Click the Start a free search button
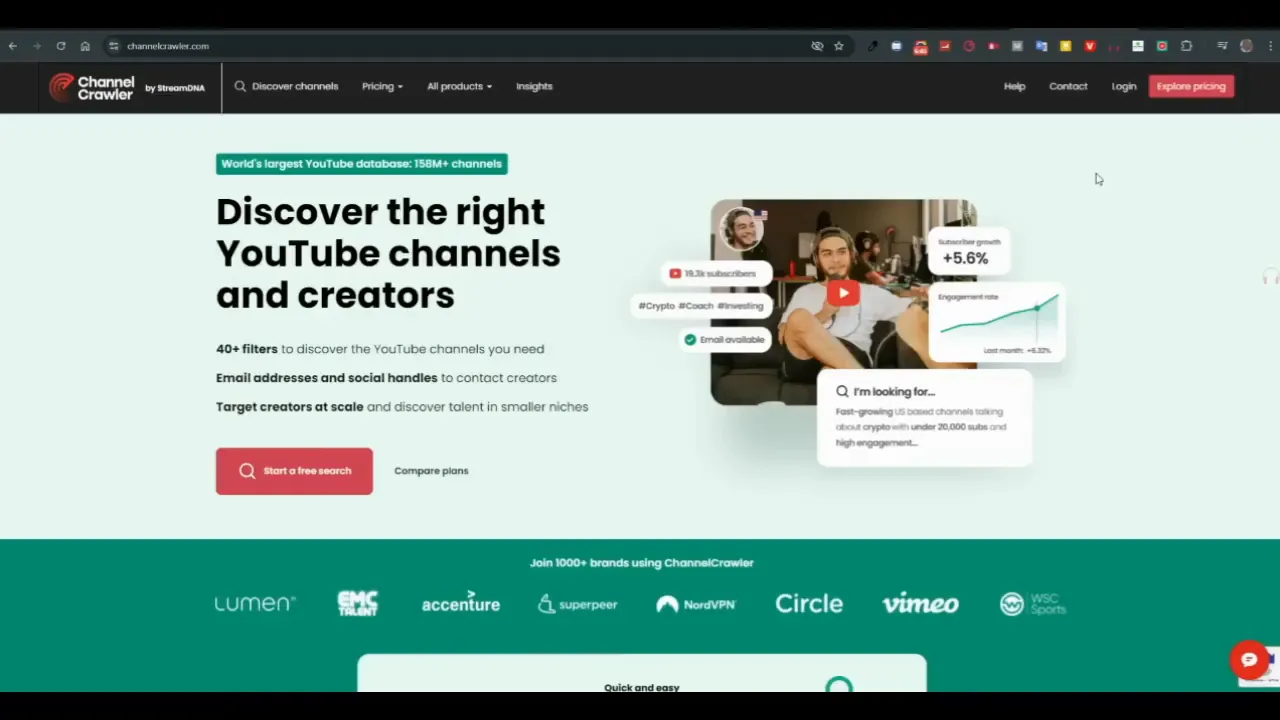The image size is (1280, 720). point(294,471)
